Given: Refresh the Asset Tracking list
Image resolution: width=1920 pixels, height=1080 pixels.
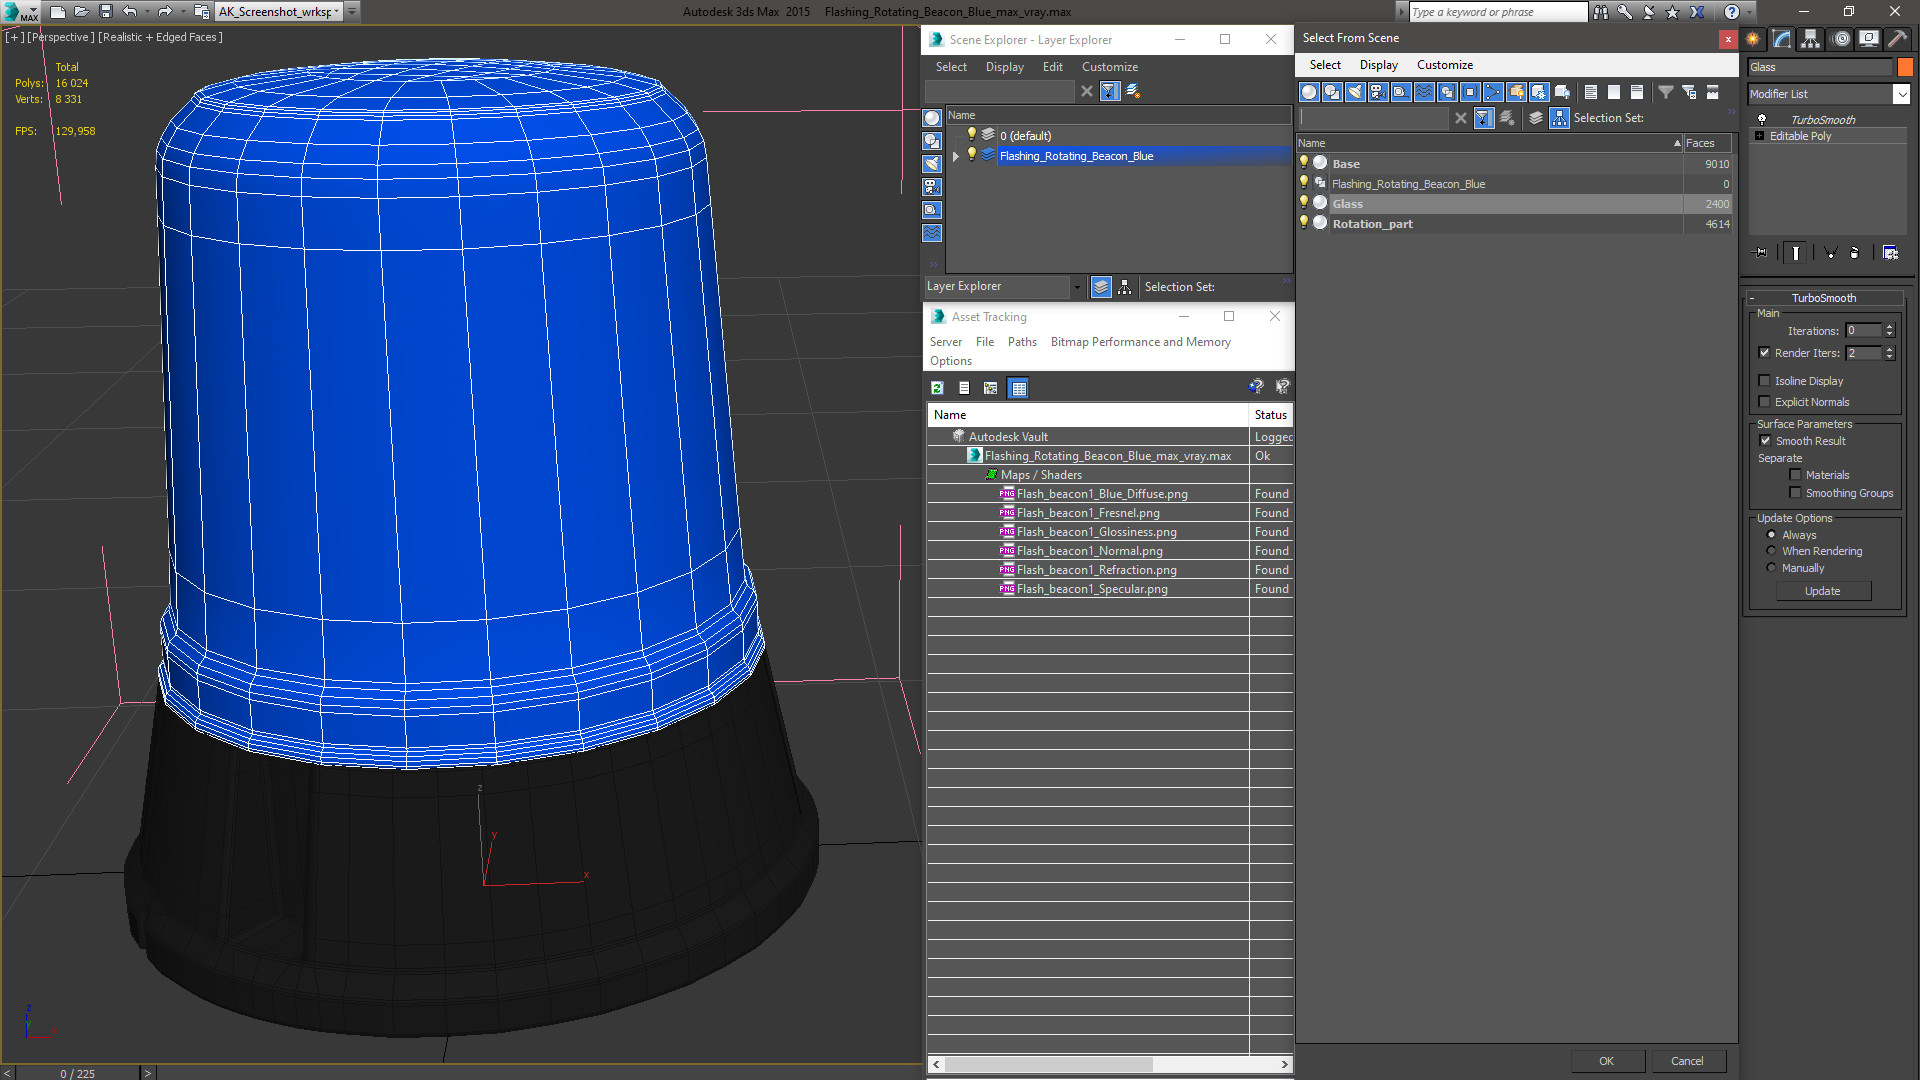Looking at the screenshot, I should [x=937, y=388].
